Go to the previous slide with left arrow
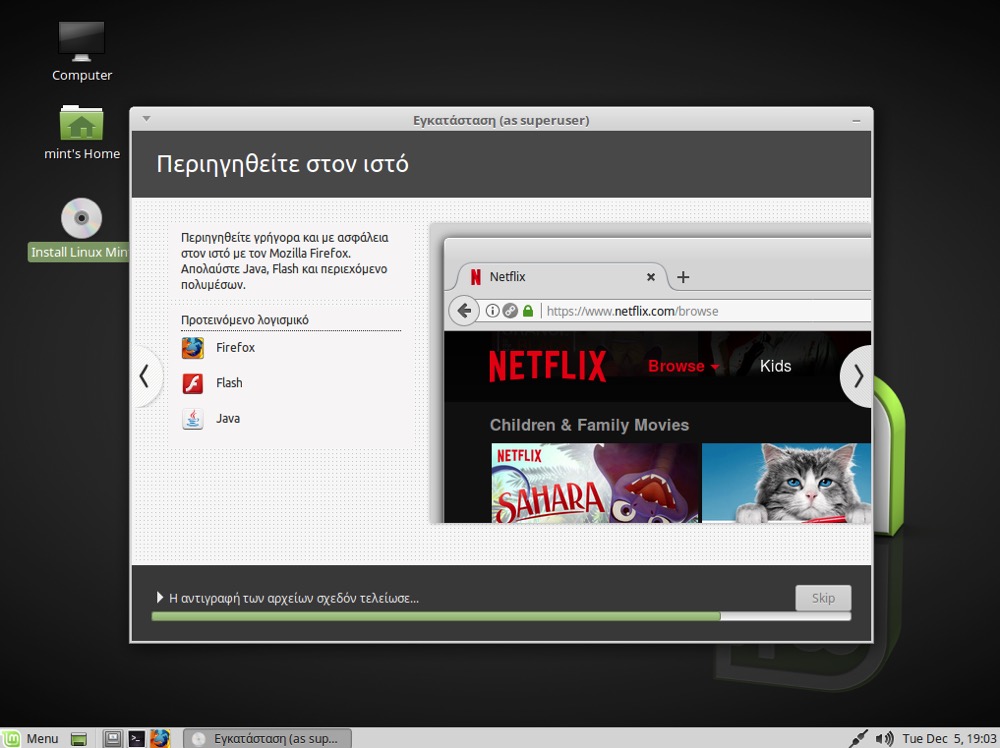The height and width of the screenshot is (748, 1000). tap(145, 376)
